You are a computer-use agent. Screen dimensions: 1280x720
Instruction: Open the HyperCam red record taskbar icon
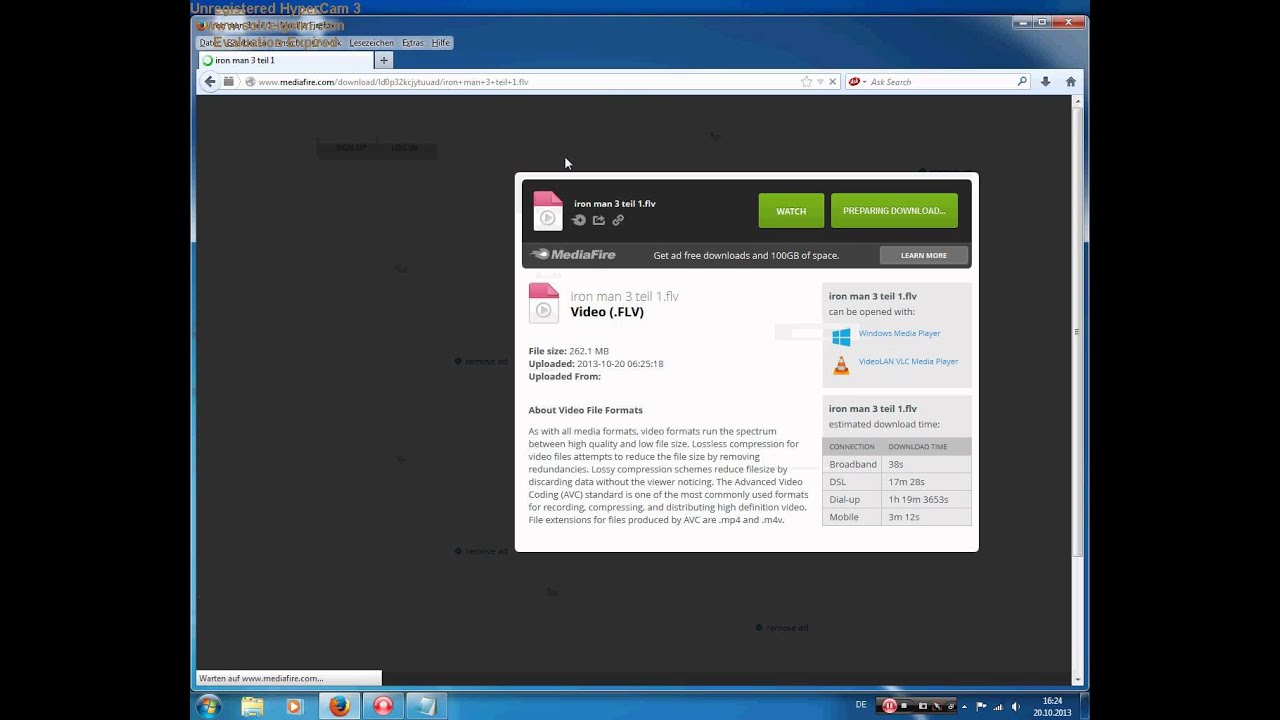(x=383, y=706)
